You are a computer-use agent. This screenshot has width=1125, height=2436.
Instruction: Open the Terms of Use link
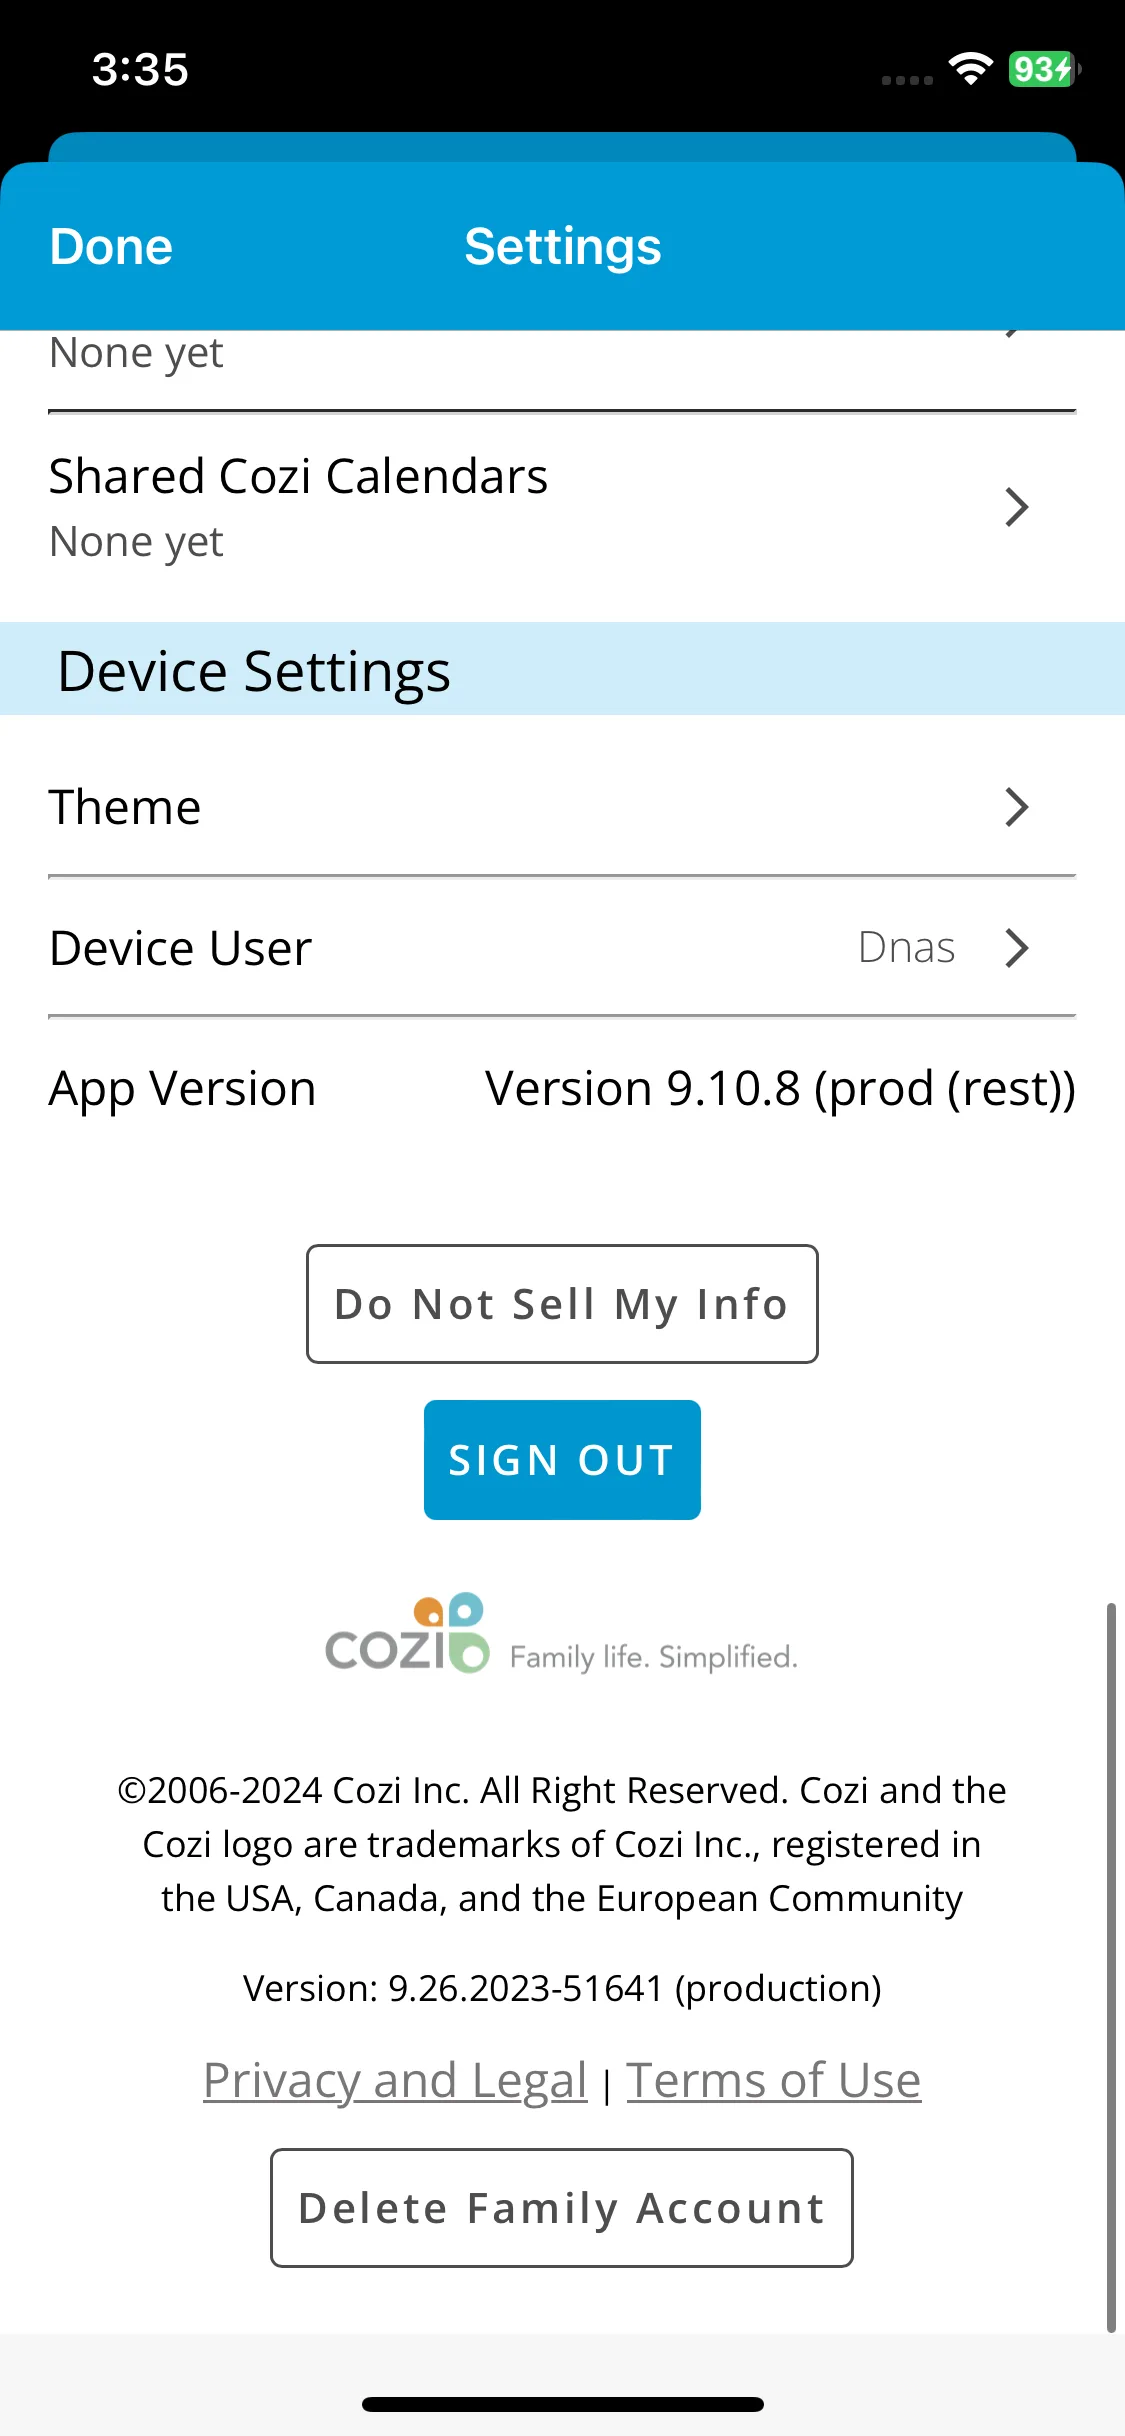point(774,2081)
